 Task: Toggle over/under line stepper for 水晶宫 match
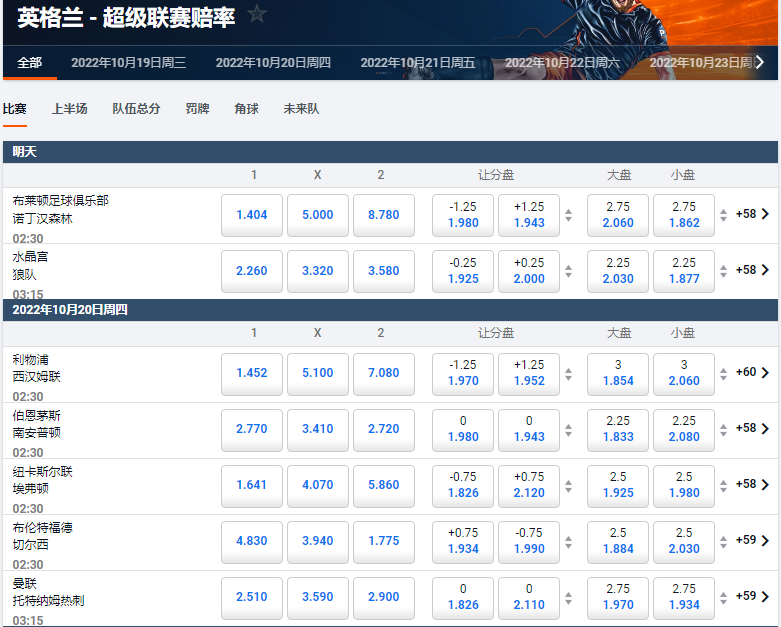724,270
